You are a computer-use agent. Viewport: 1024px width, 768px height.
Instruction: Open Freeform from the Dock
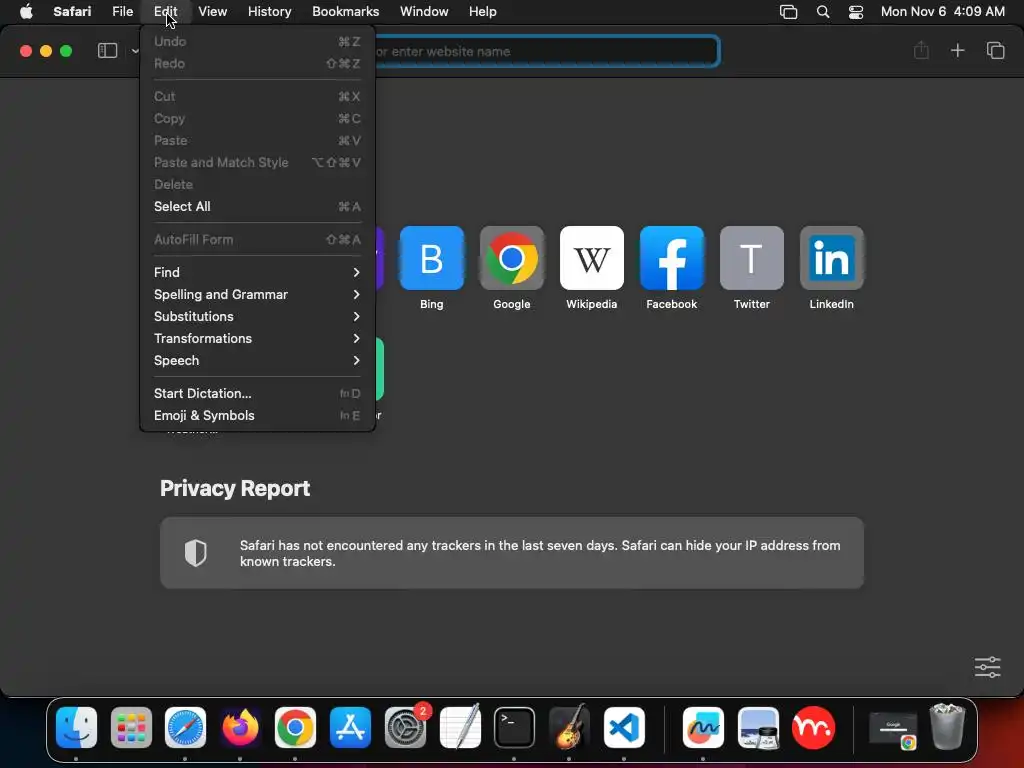703,727
